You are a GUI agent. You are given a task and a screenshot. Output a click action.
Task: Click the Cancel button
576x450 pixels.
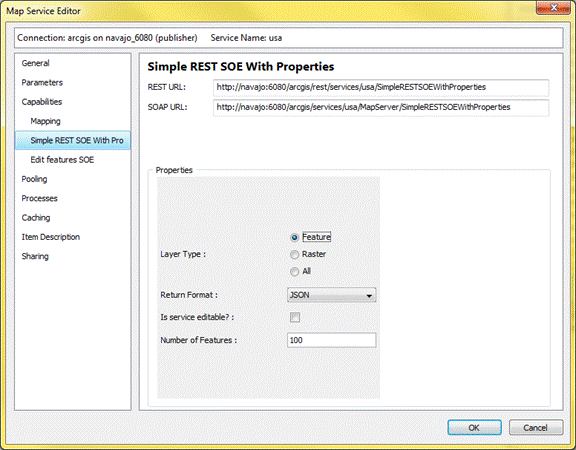click(536, 428)
